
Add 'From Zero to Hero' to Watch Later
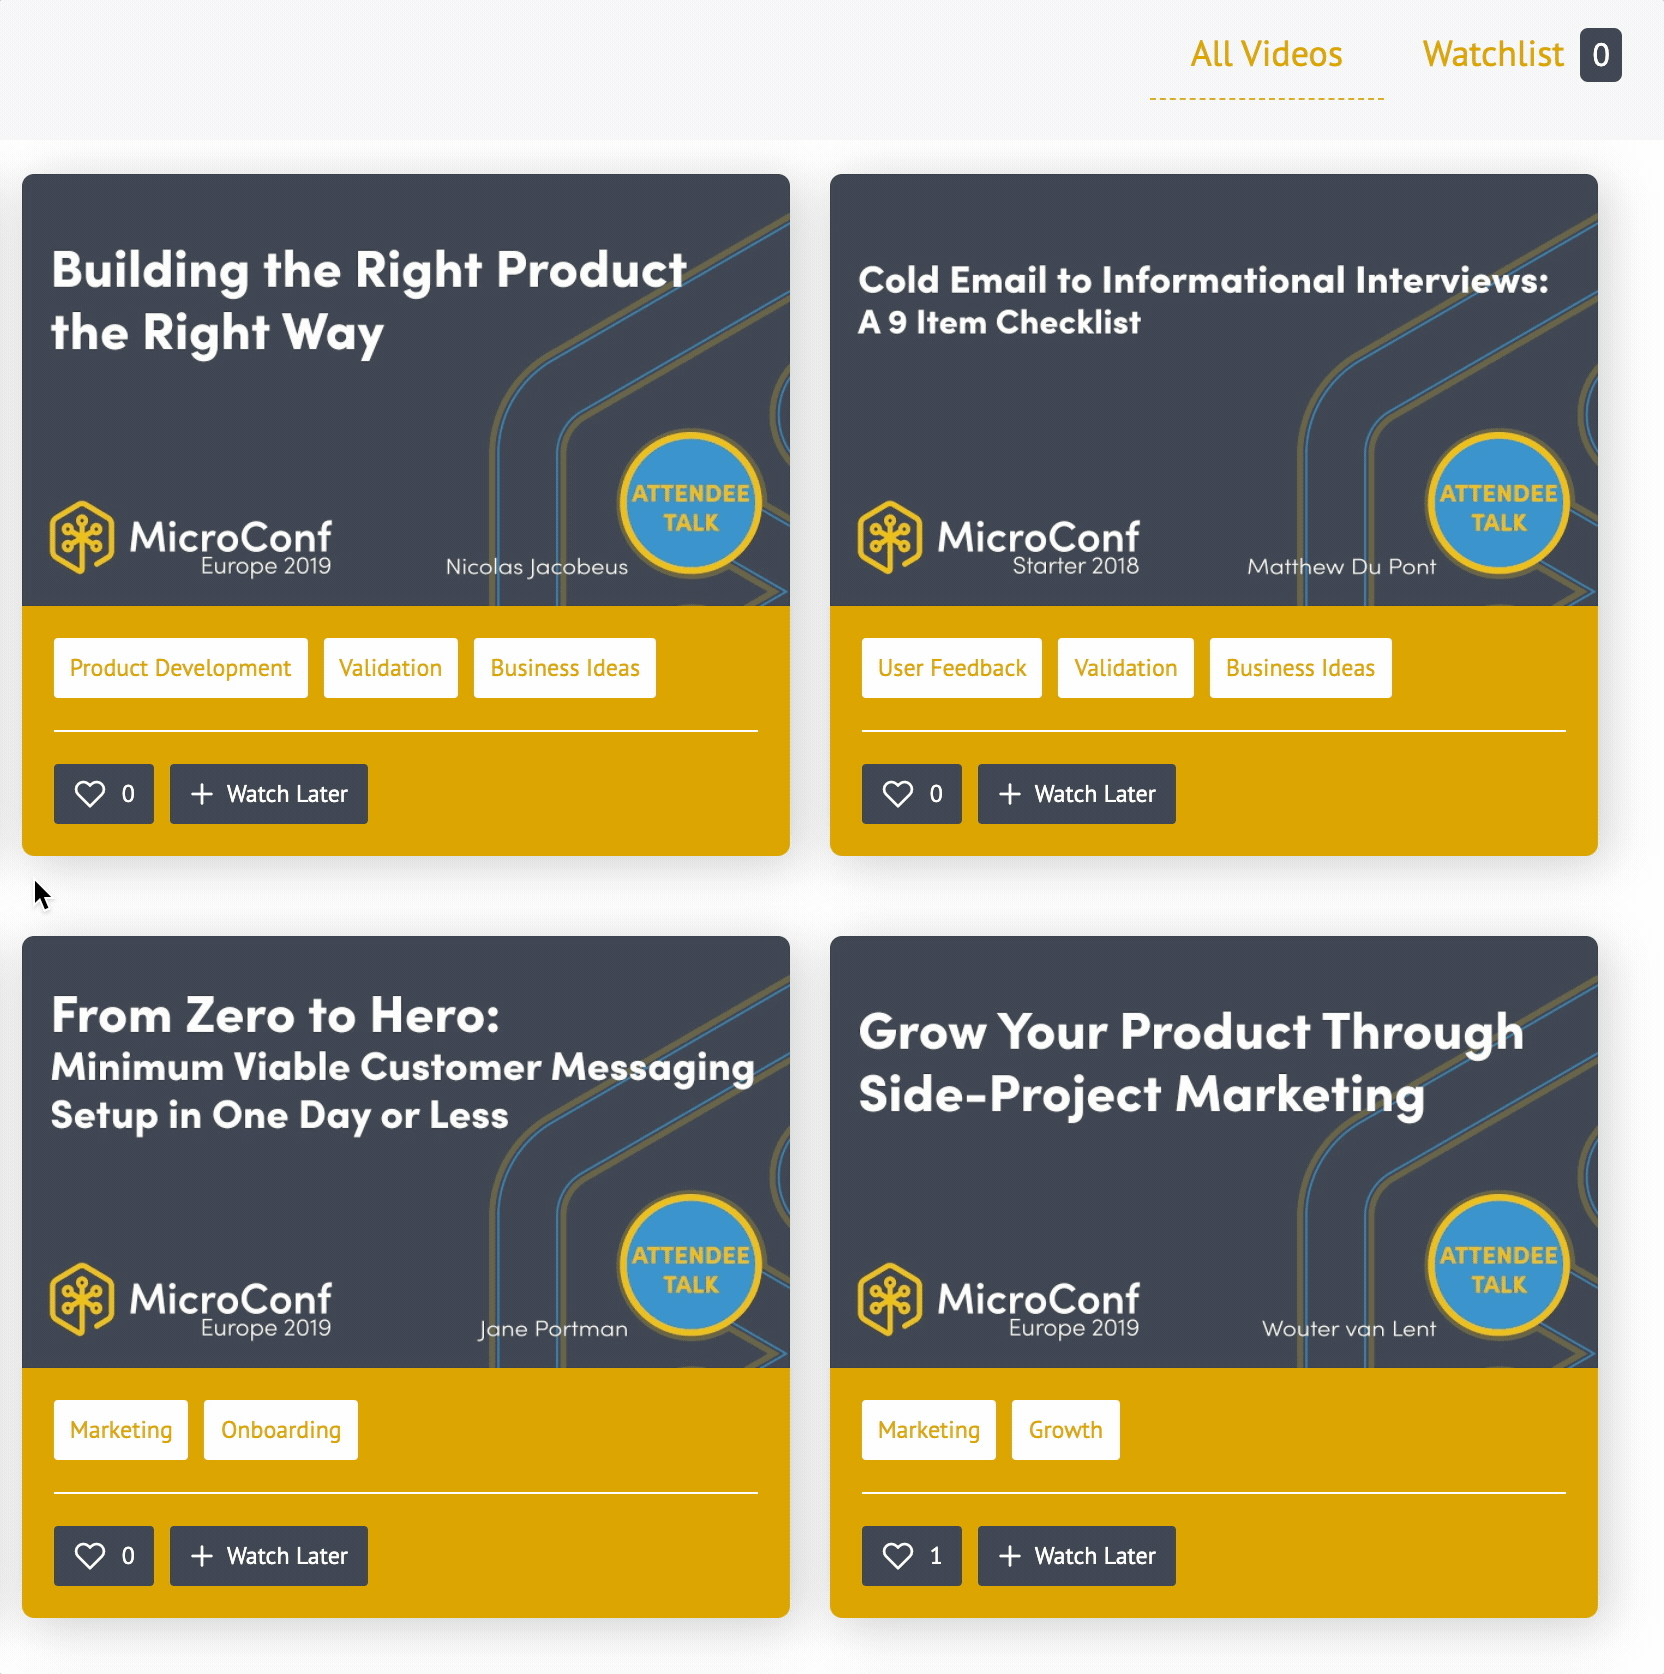pos(268,1556)
